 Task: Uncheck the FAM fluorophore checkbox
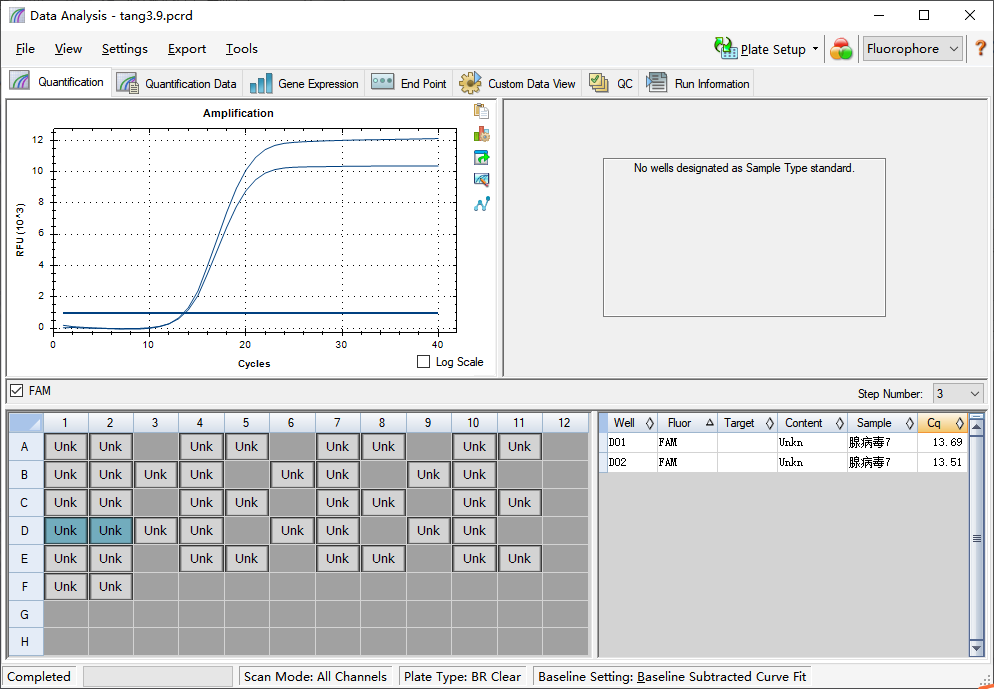point(17,390)
